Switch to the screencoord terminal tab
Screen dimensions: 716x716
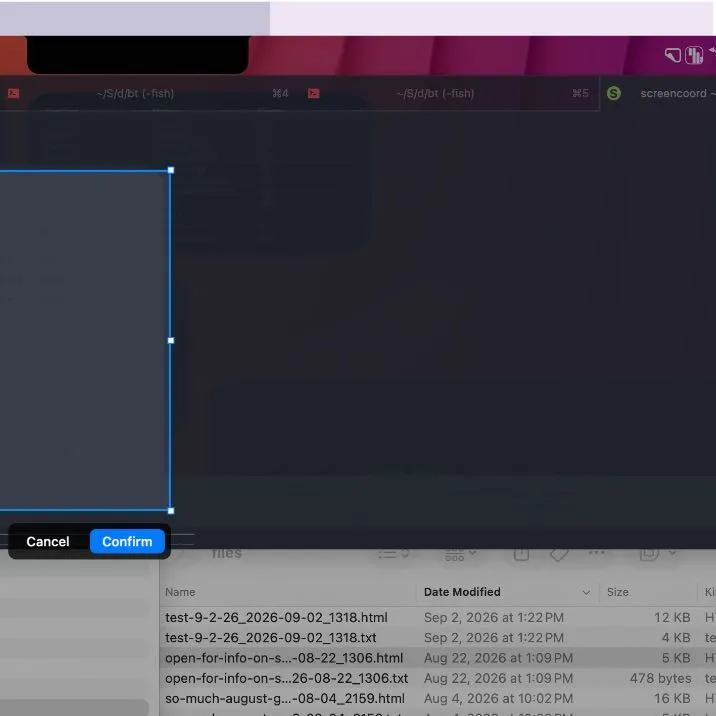[x=659, y=94]
